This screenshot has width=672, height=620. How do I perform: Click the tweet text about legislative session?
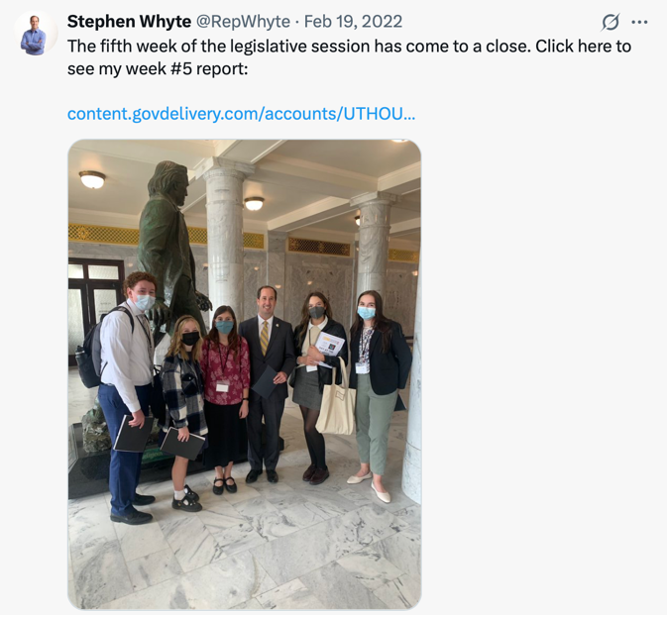[x=351, y=58]
